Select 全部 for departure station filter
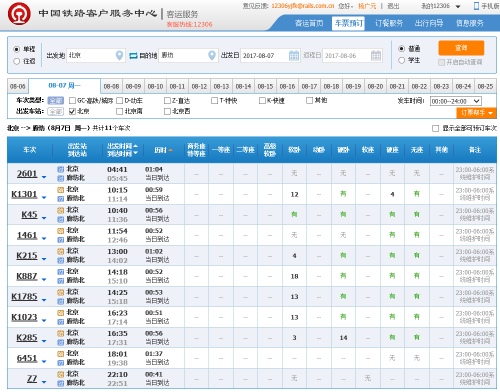Screen dimensions: 500x392 56,111
